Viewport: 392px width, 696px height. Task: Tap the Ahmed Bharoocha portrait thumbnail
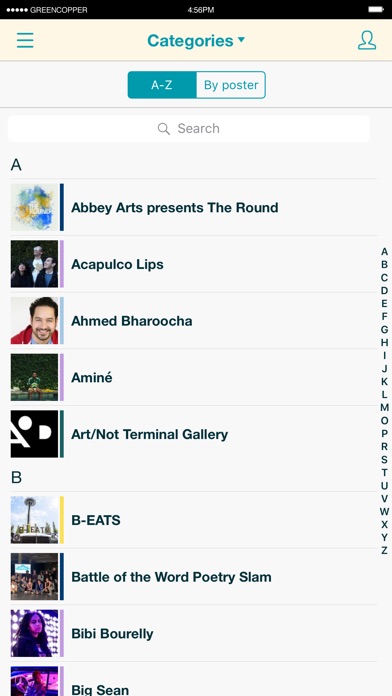35,320
